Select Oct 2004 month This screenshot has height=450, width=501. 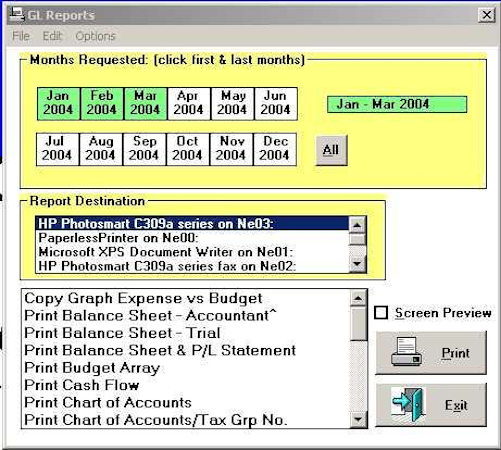[x=188, y=149]
